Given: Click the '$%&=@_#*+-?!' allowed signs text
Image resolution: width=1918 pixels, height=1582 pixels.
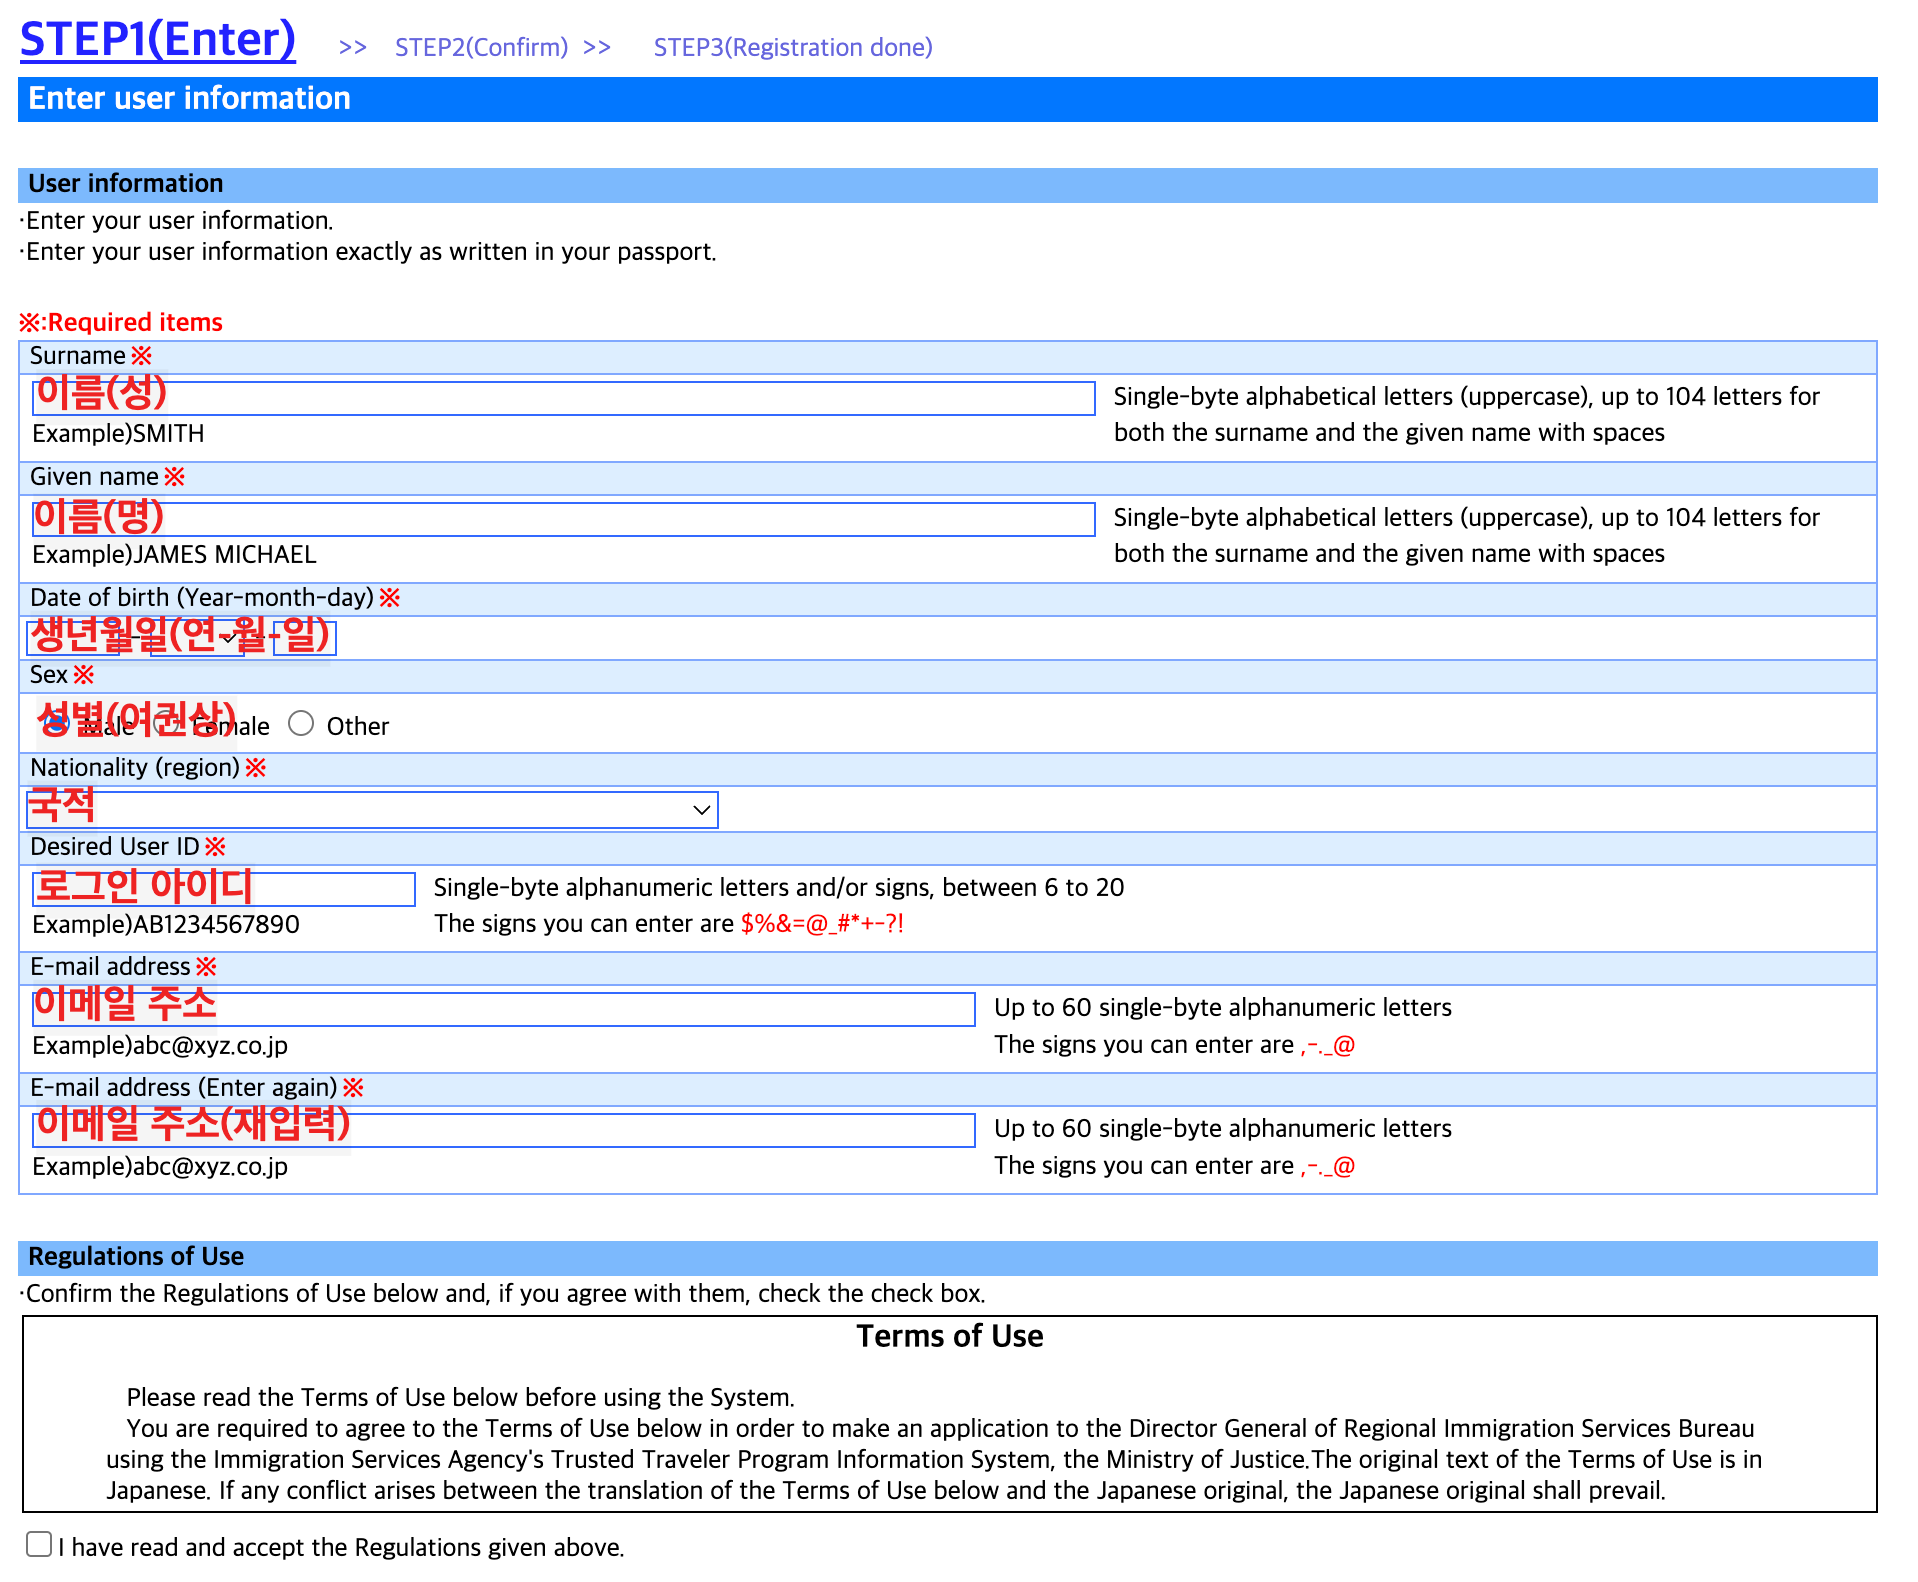Looking at the screenshot, I should pyautogui.click(x=822, y=924).
